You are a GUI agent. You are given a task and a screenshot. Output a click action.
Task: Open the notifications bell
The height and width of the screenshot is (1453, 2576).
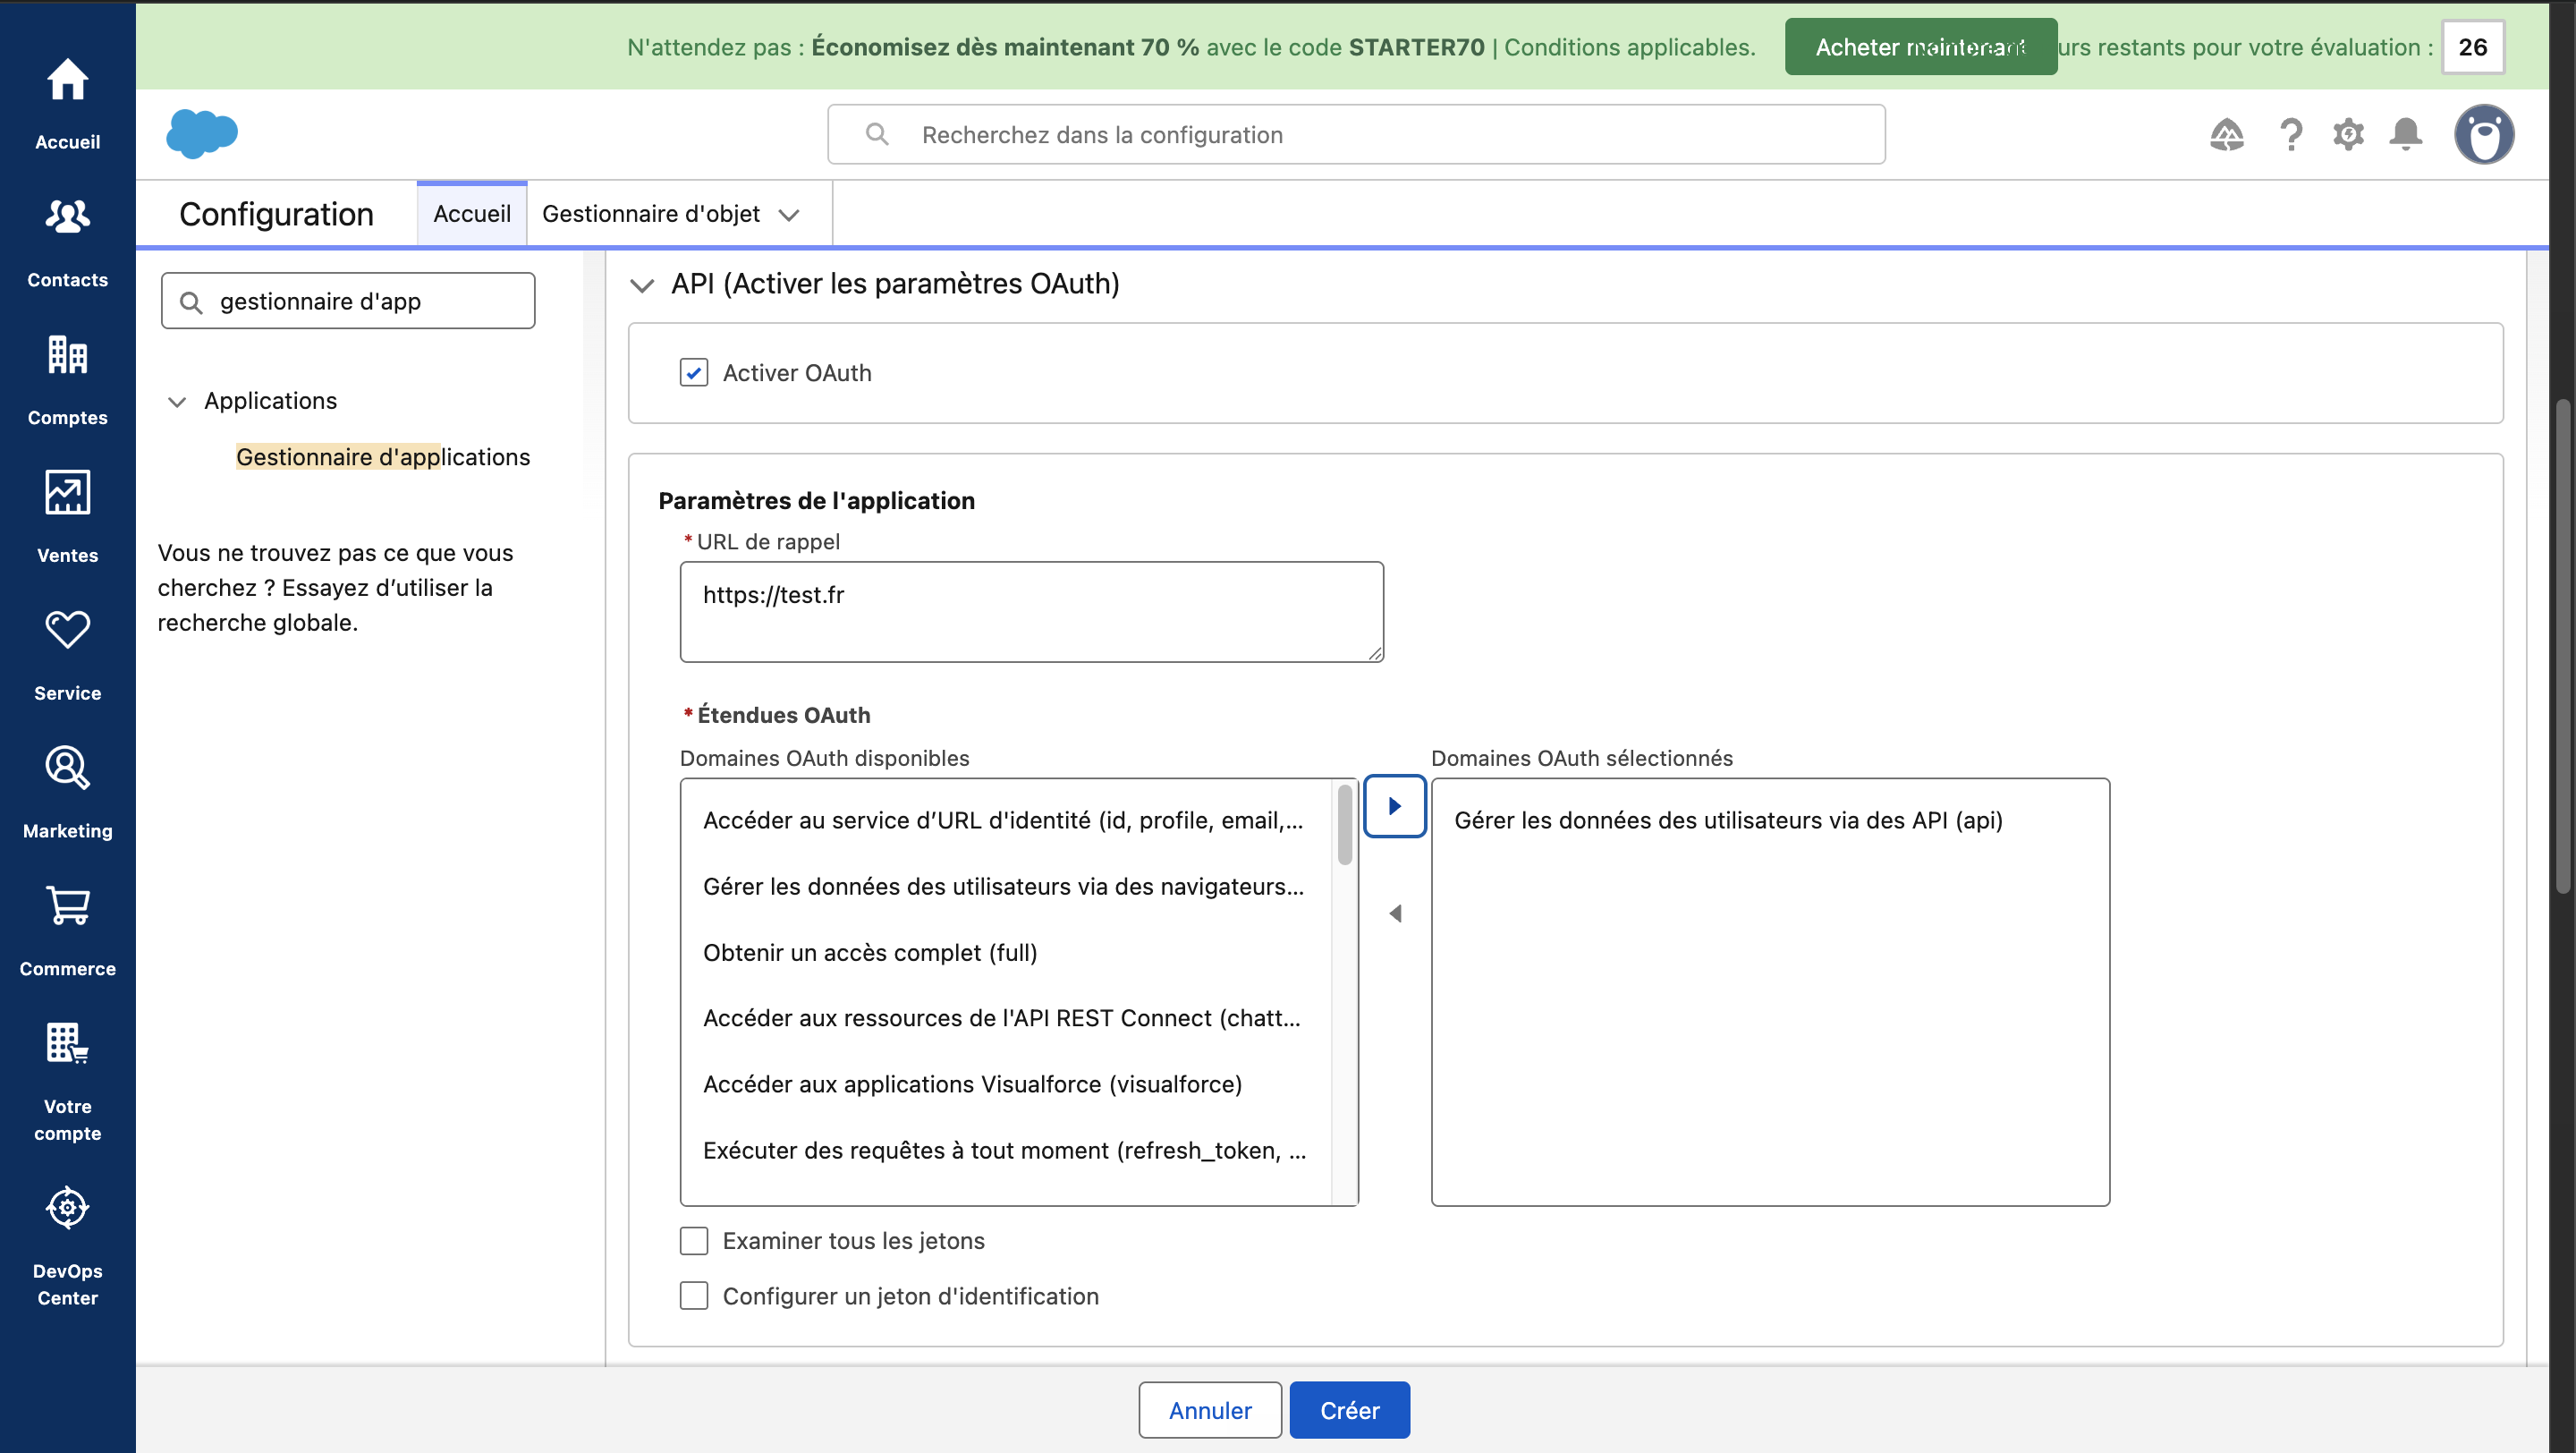(2406, 134)
